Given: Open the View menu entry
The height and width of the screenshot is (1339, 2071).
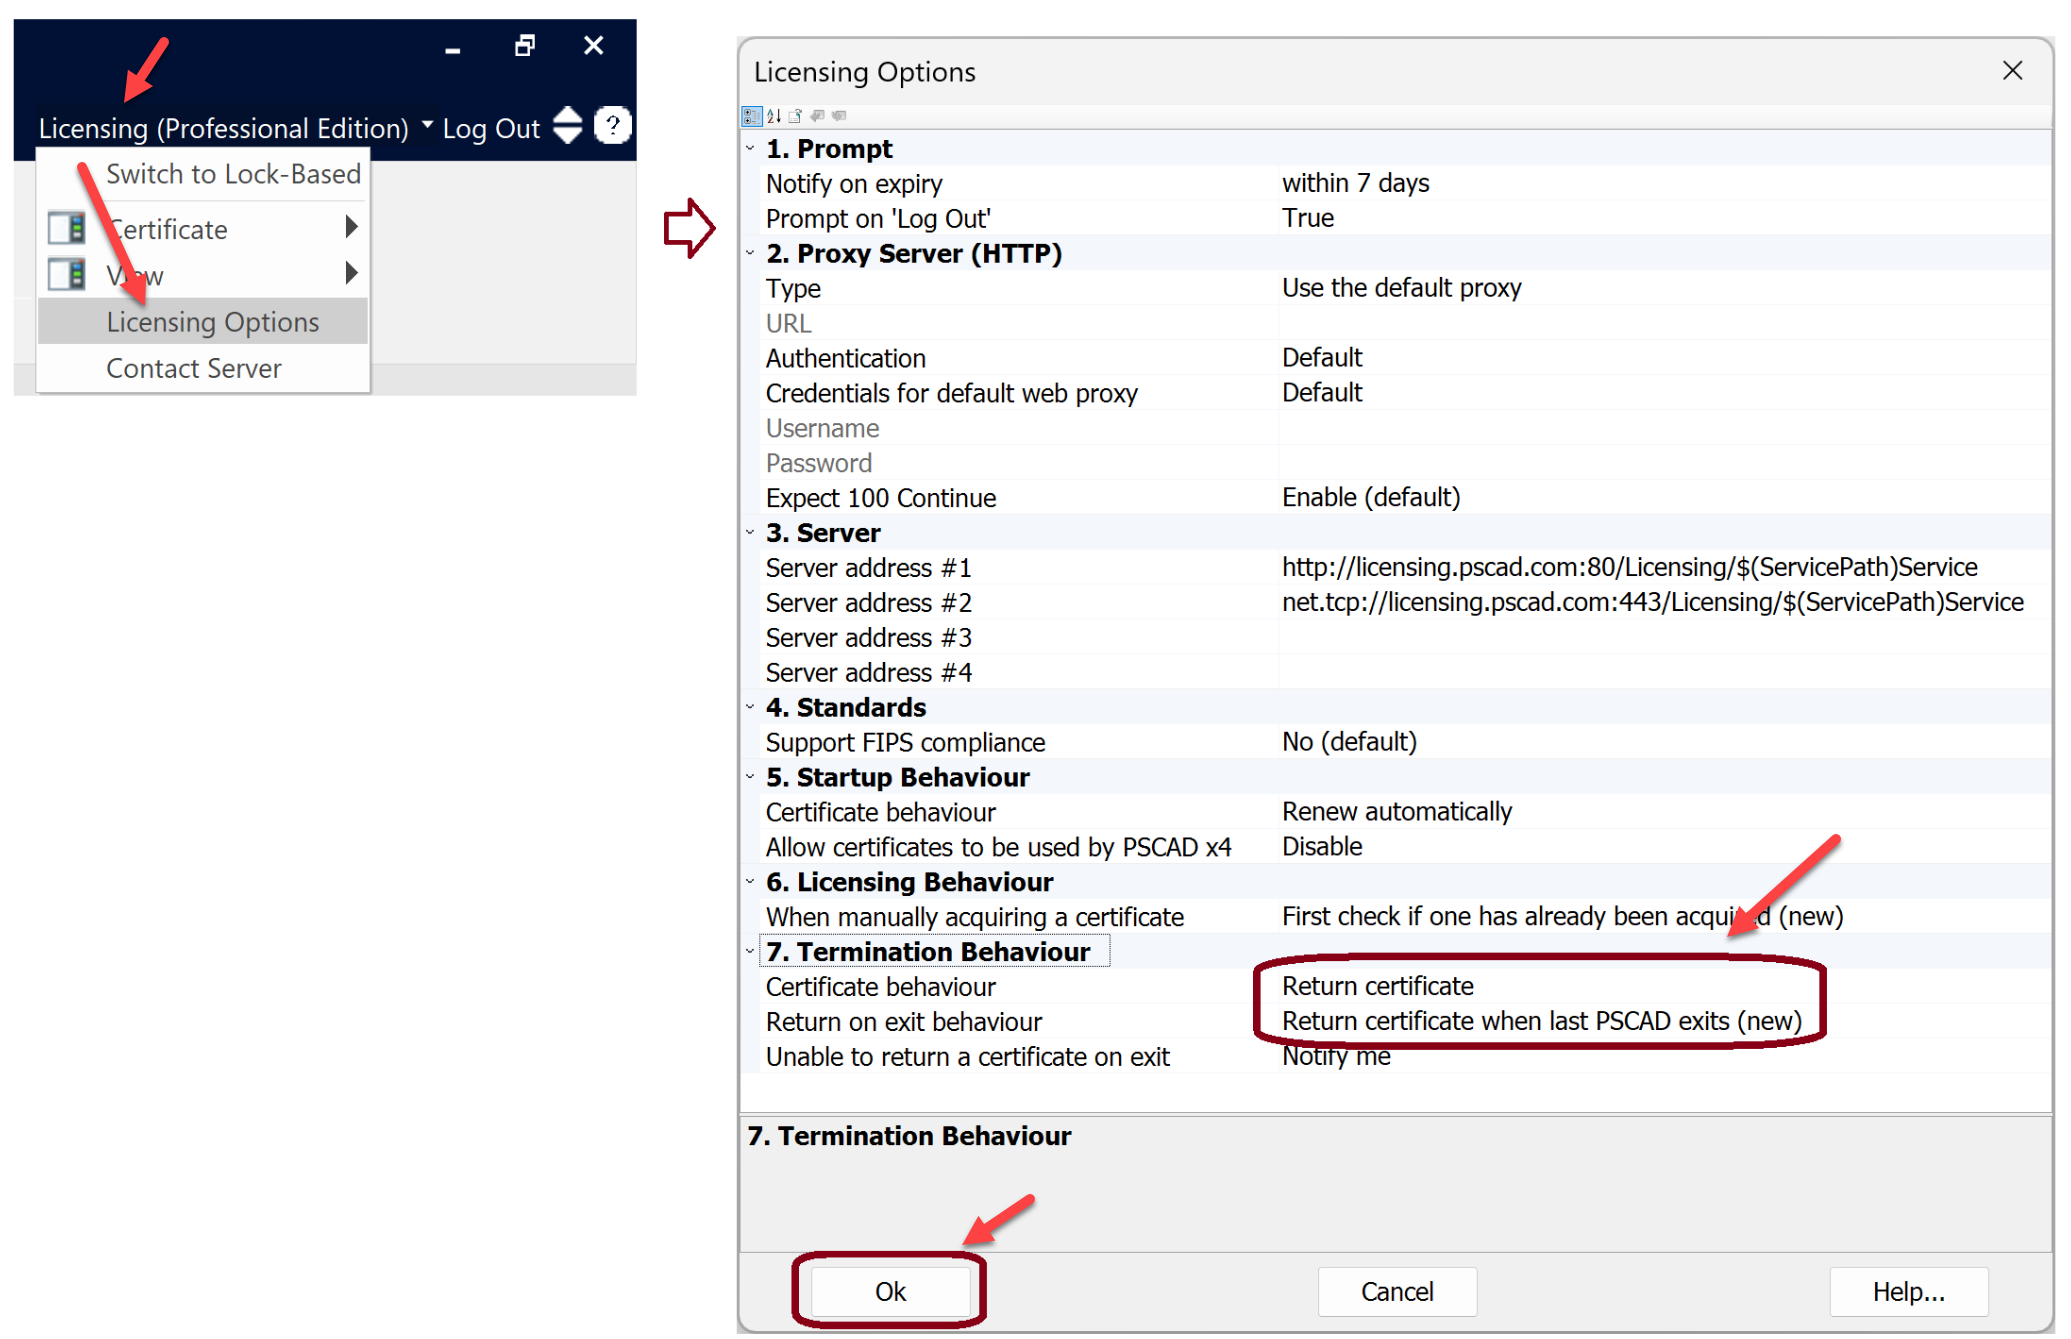Looking at the screenshot, I should [x=203, y=275].
